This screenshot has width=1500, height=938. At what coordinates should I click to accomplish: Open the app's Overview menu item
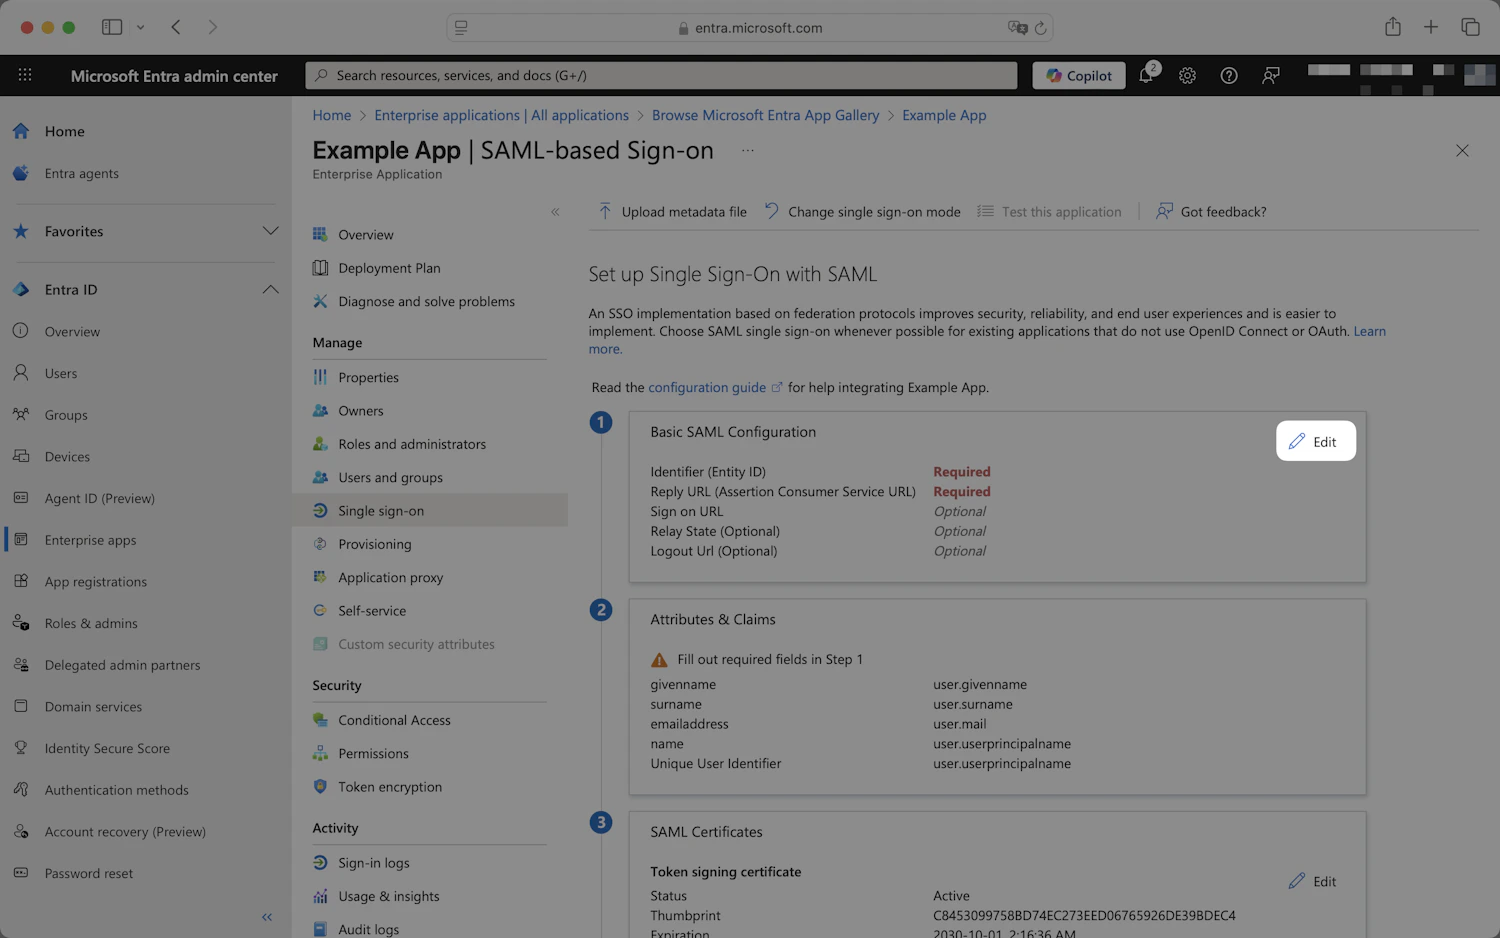click(366, 235)
